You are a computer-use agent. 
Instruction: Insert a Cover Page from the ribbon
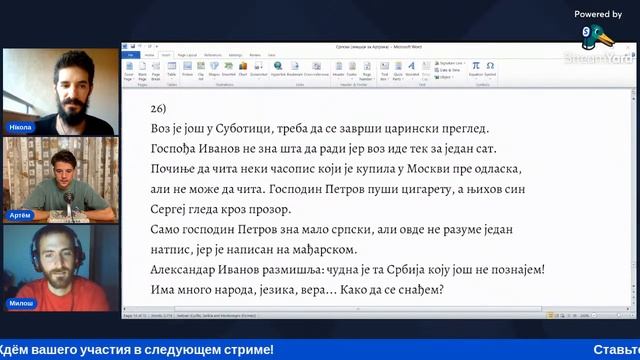129,71
